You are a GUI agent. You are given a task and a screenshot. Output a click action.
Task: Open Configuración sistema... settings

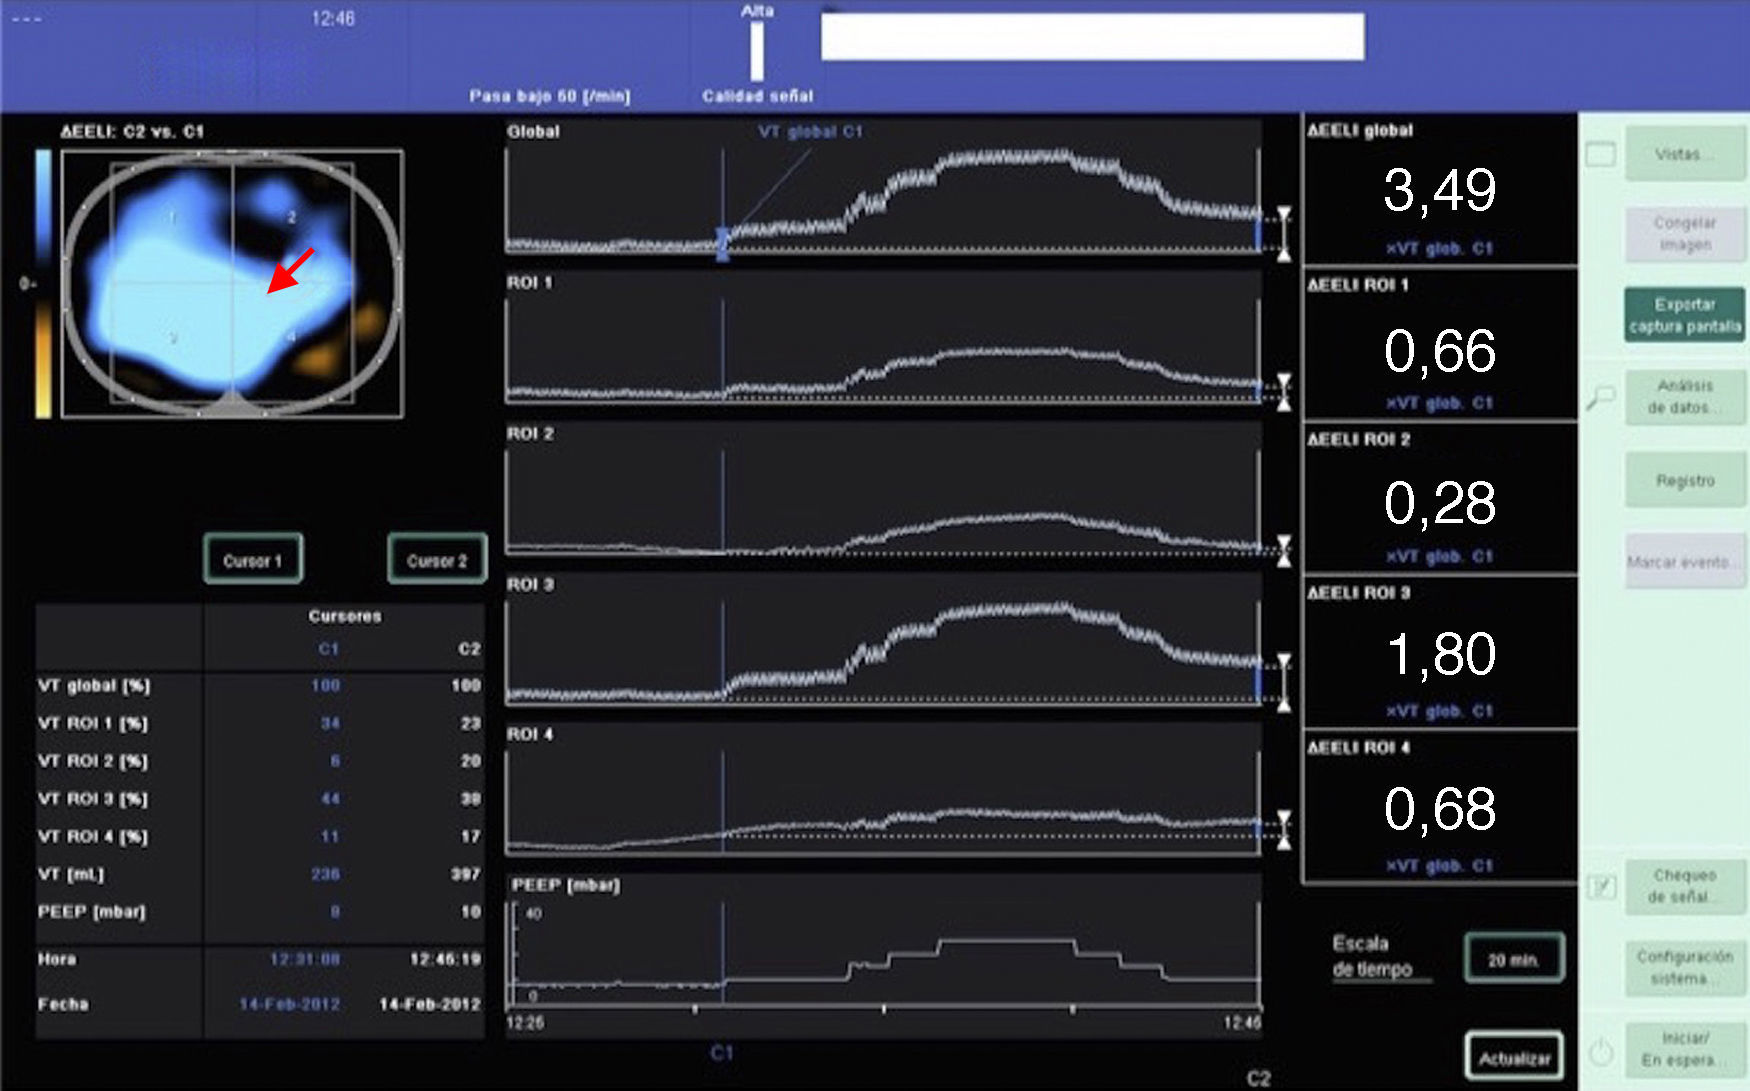pos(1684,967)
